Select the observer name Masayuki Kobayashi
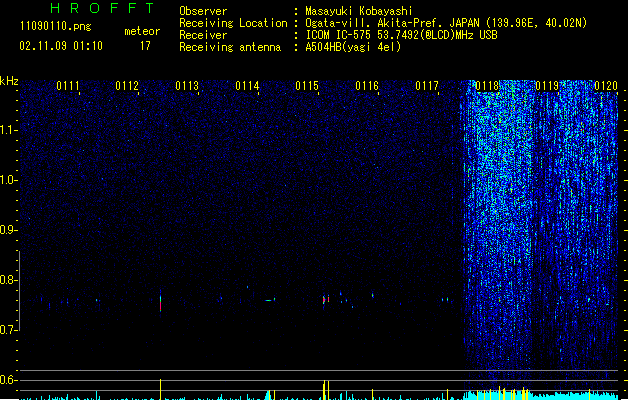Screen dimensions: 629x400 [359, 11]
